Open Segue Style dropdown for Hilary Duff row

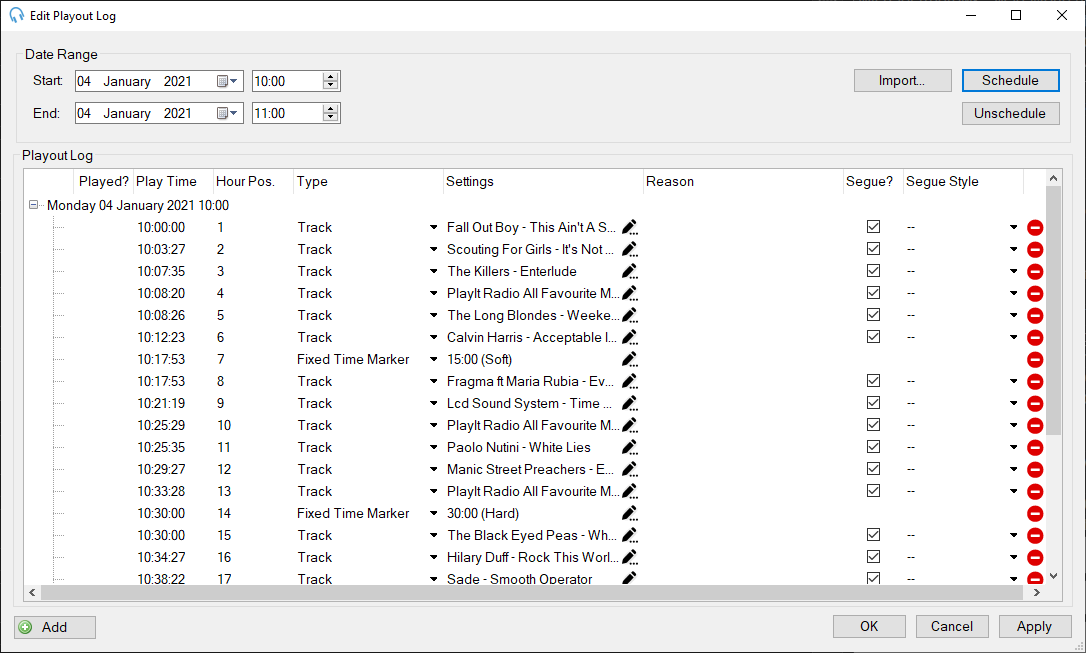point(1013,557)
